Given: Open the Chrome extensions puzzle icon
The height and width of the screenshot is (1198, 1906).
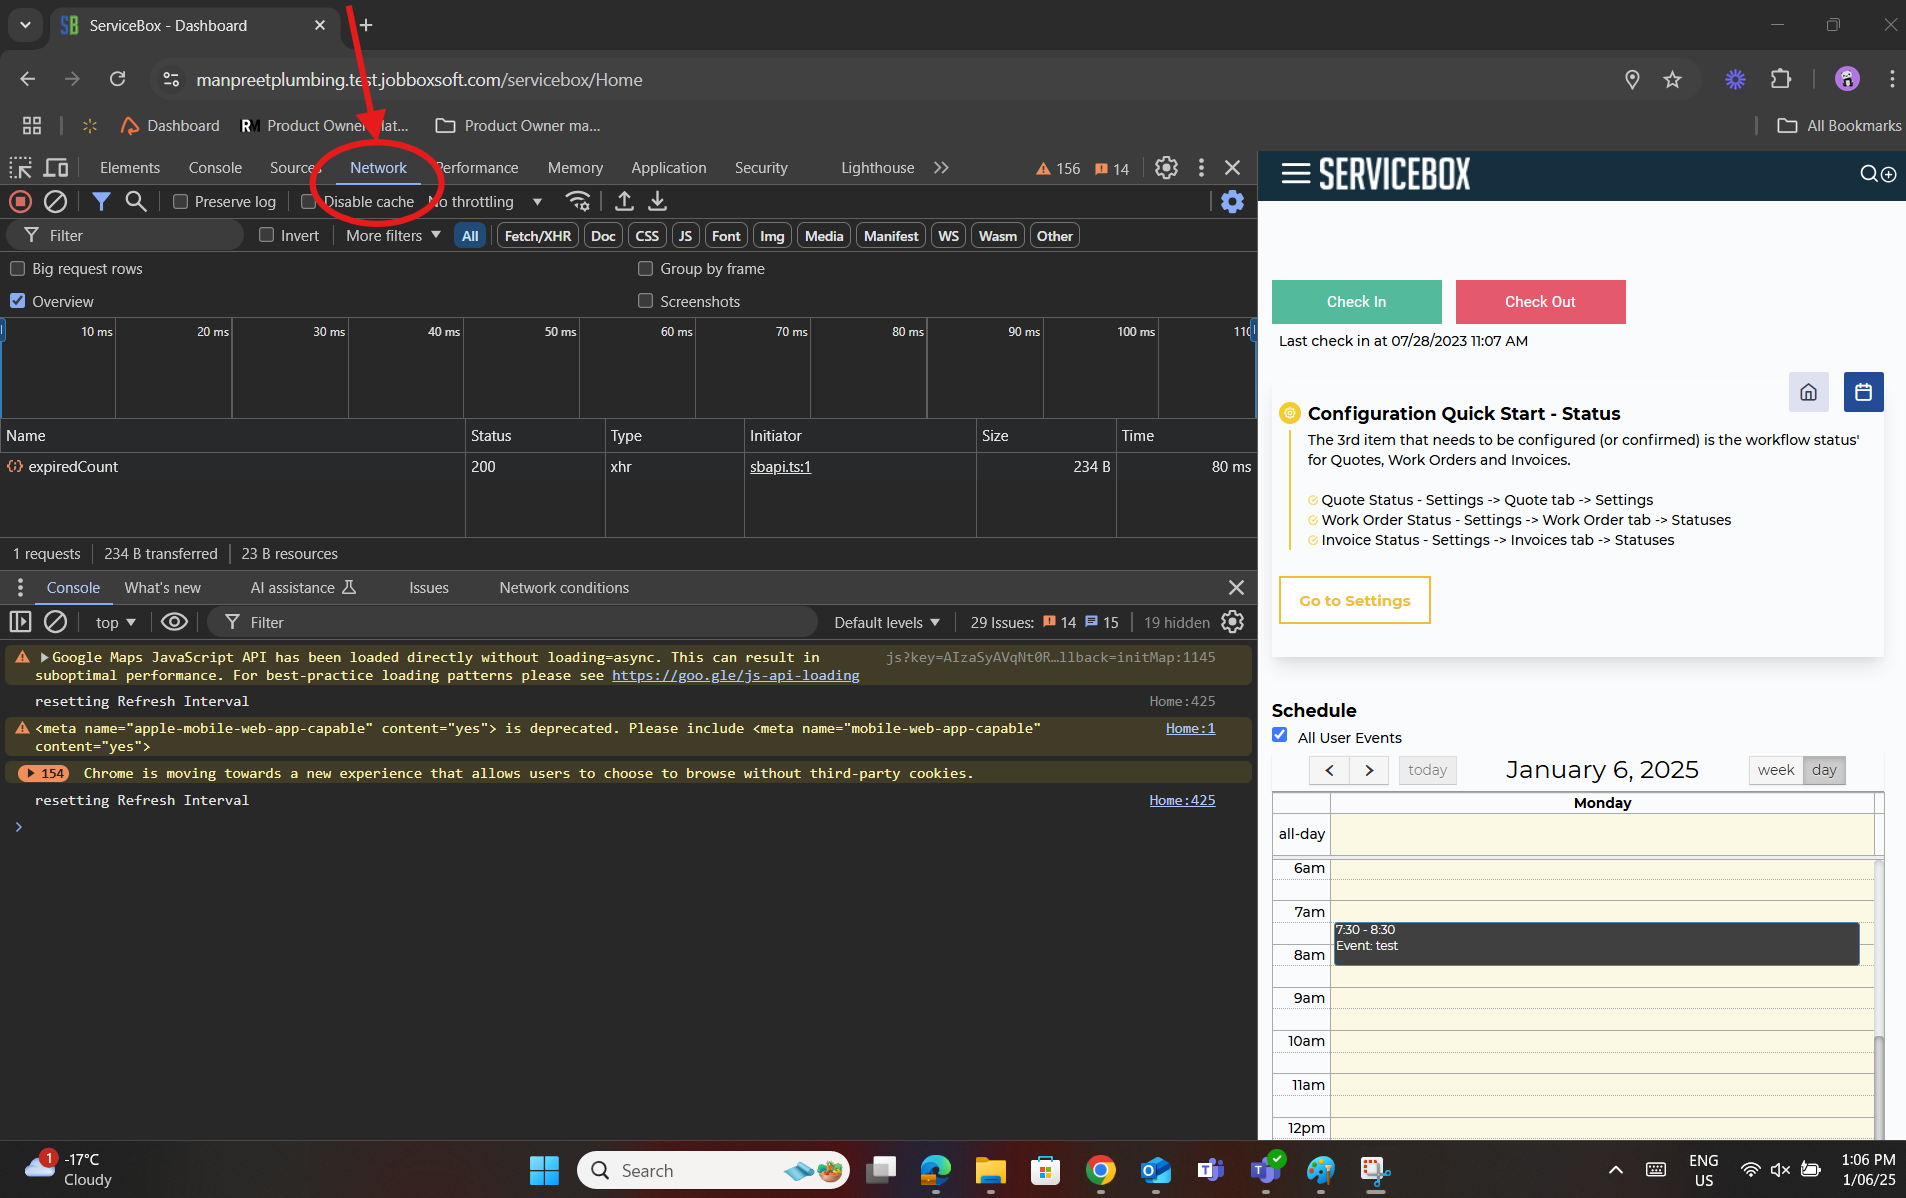Looking at the screenshot, I should (1781, 79).
